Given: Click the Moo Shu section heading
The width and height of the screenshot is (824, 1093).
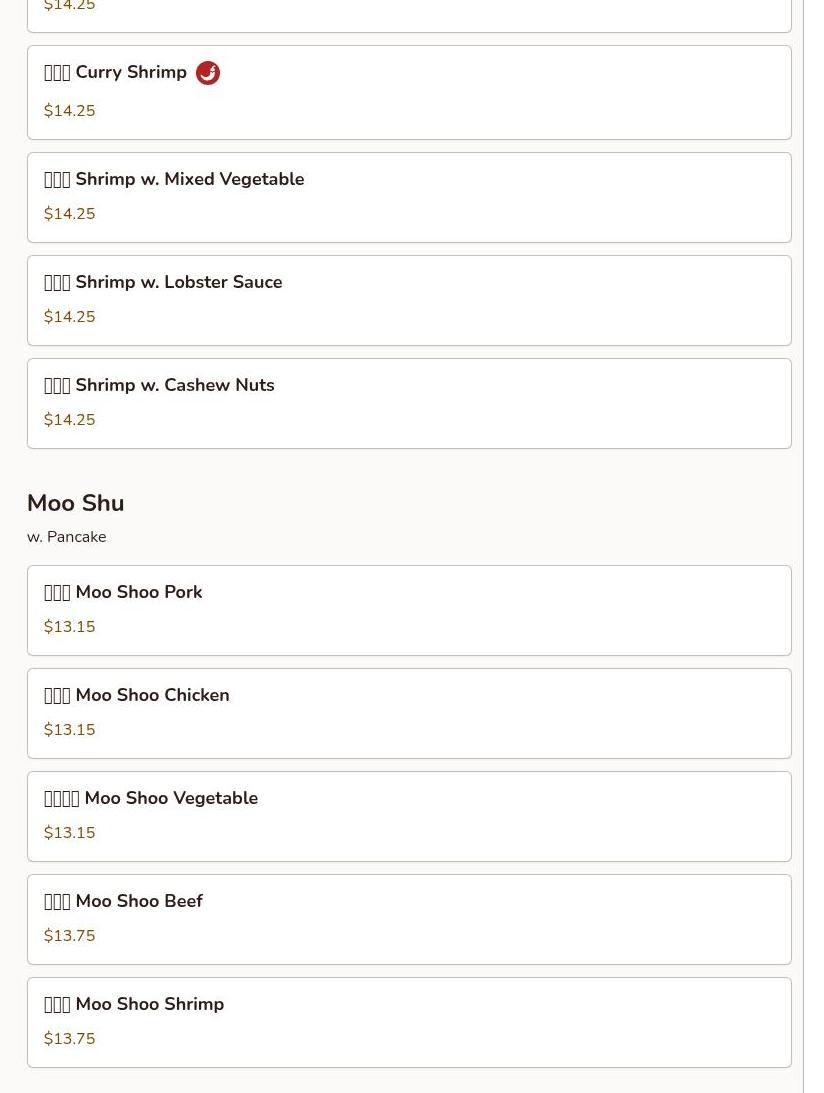Looking at the screenshot, I should 75,503.
